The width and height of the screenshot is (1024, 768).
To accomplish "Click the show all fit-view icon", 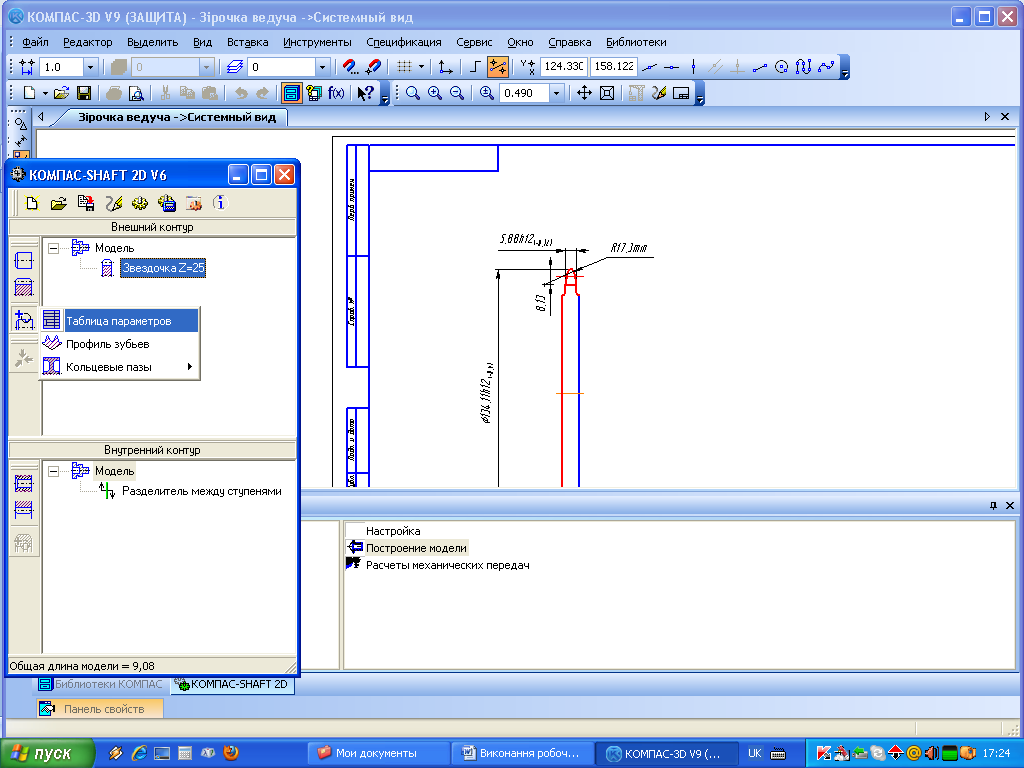I will [x=607, y=93].
